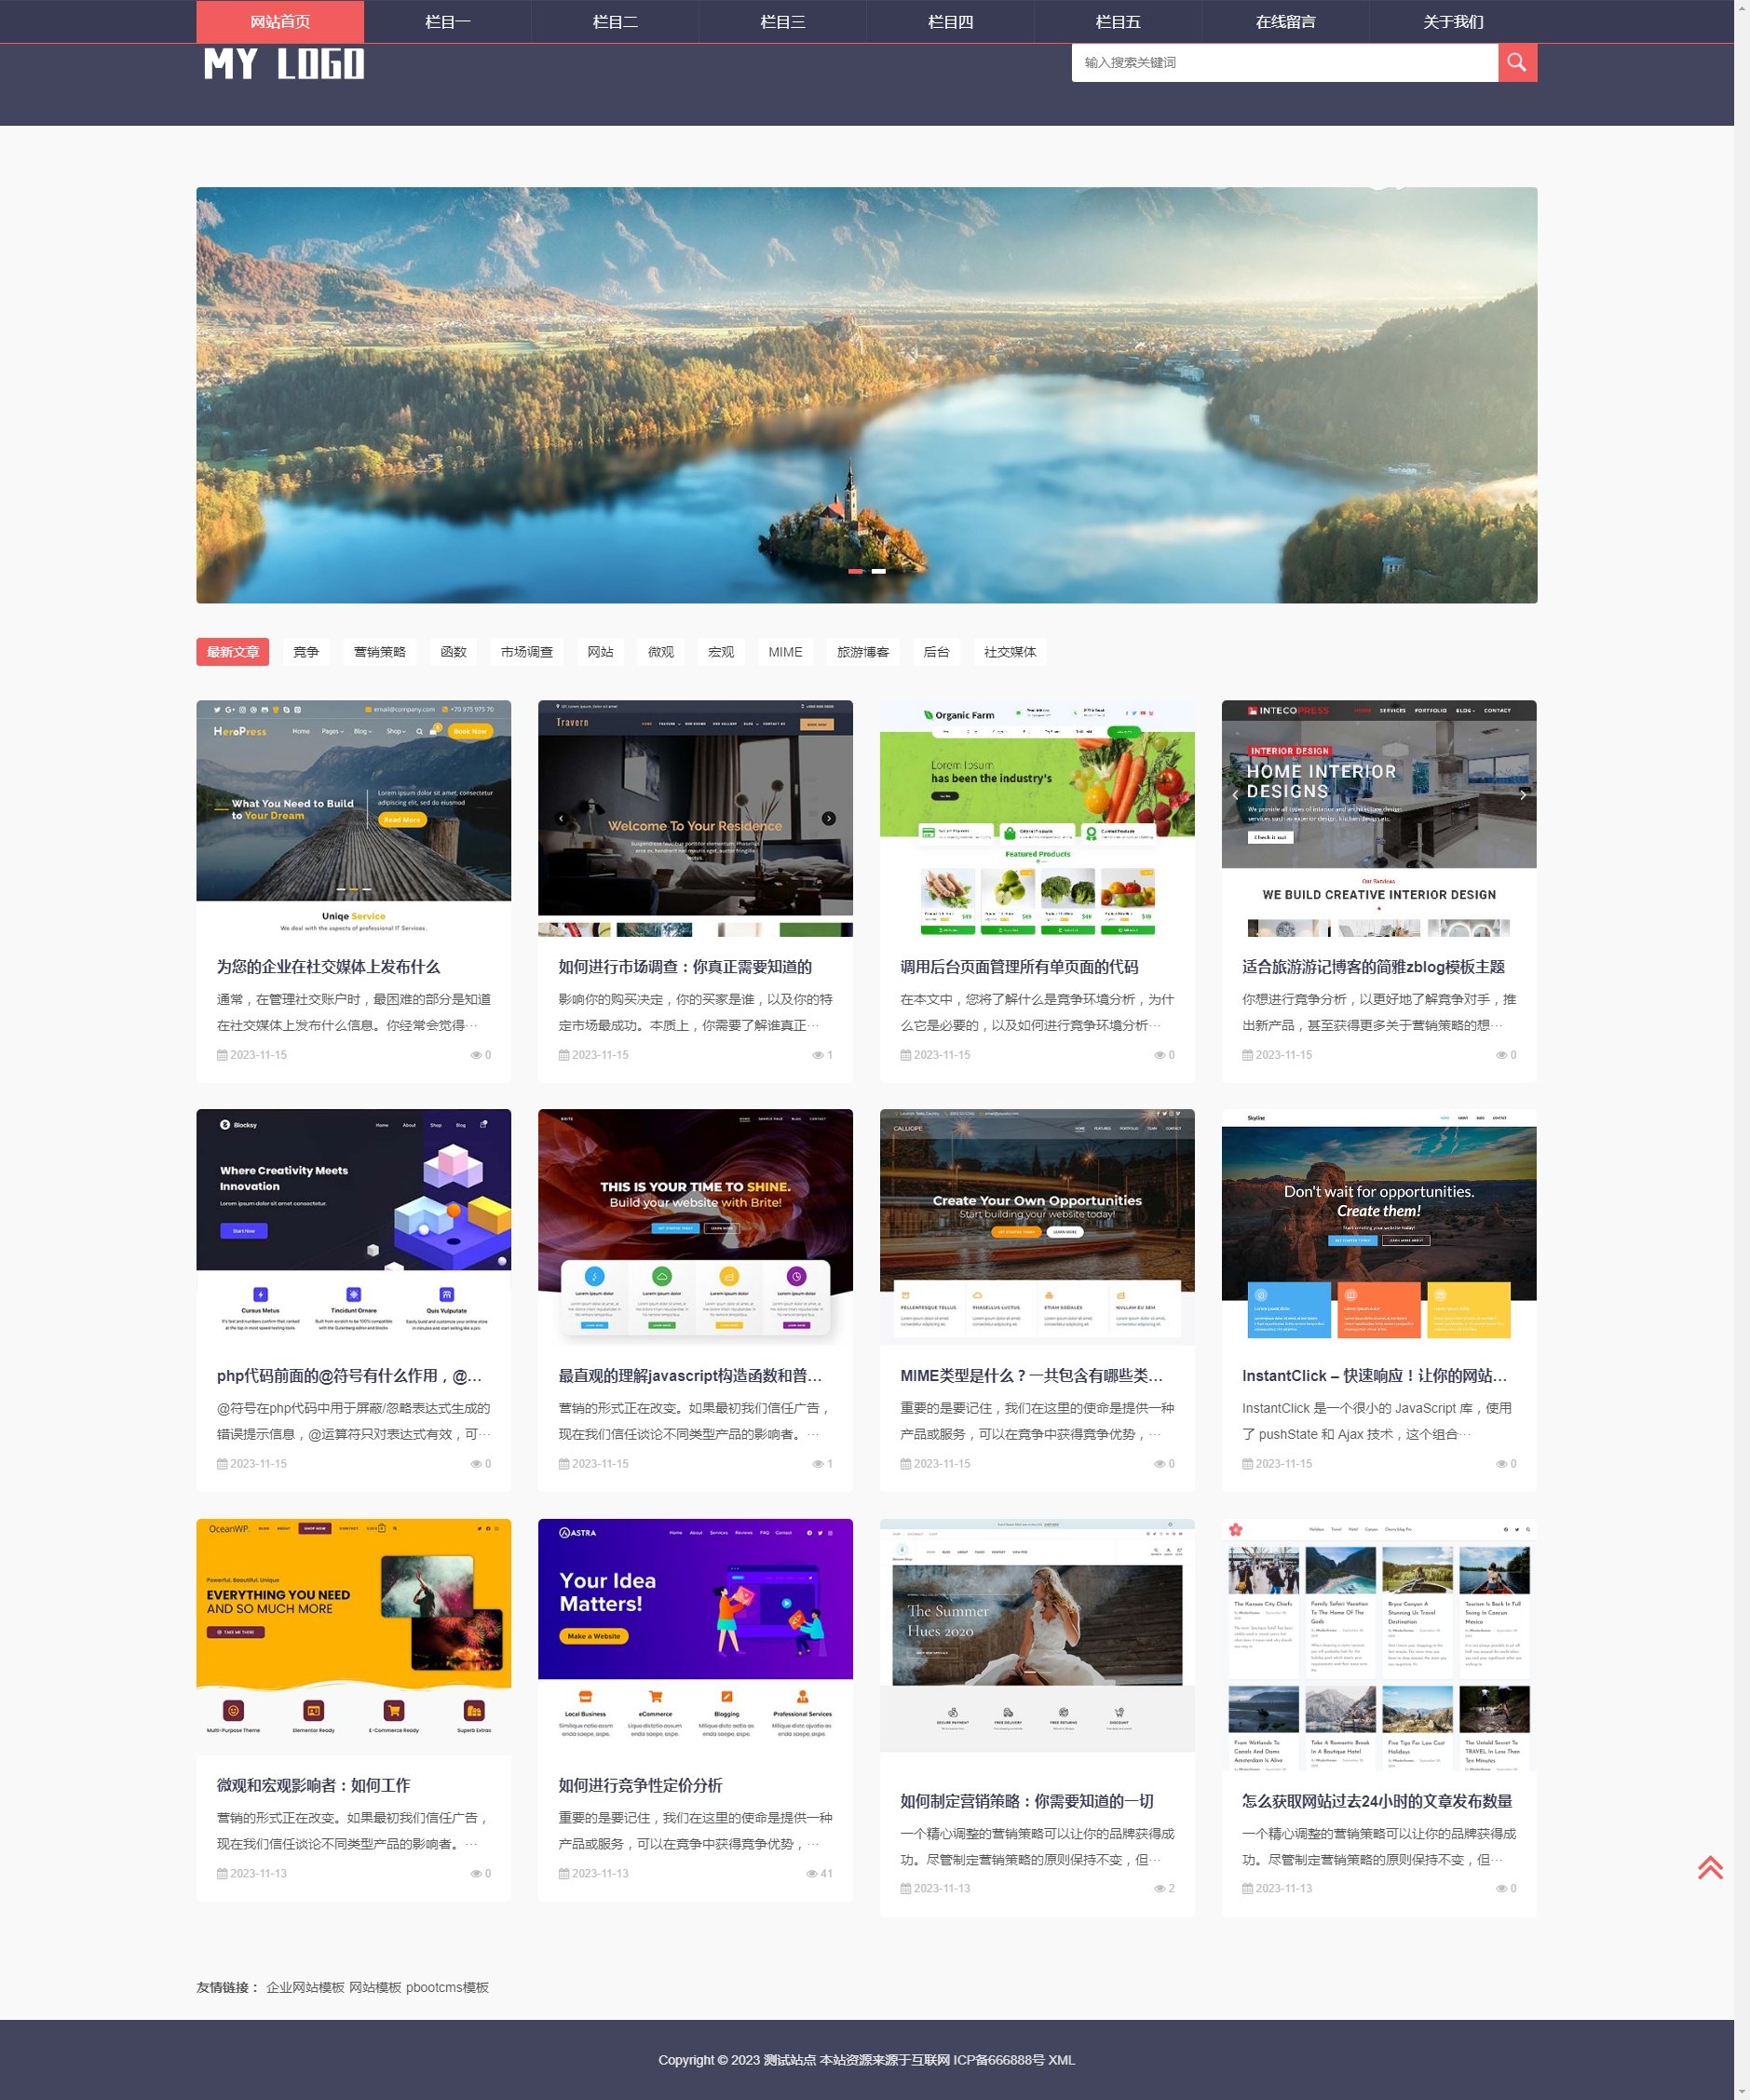
Task: Click the MY LOGO site logo
Action: pyautogui.click(x=283, y=64)
